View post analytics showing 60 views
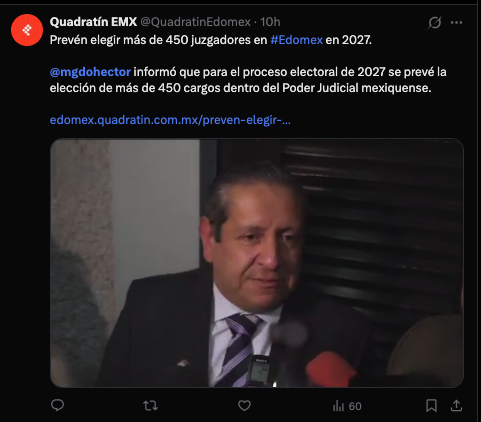The width and height of the screenshot is (481, 422). (347, 406)
